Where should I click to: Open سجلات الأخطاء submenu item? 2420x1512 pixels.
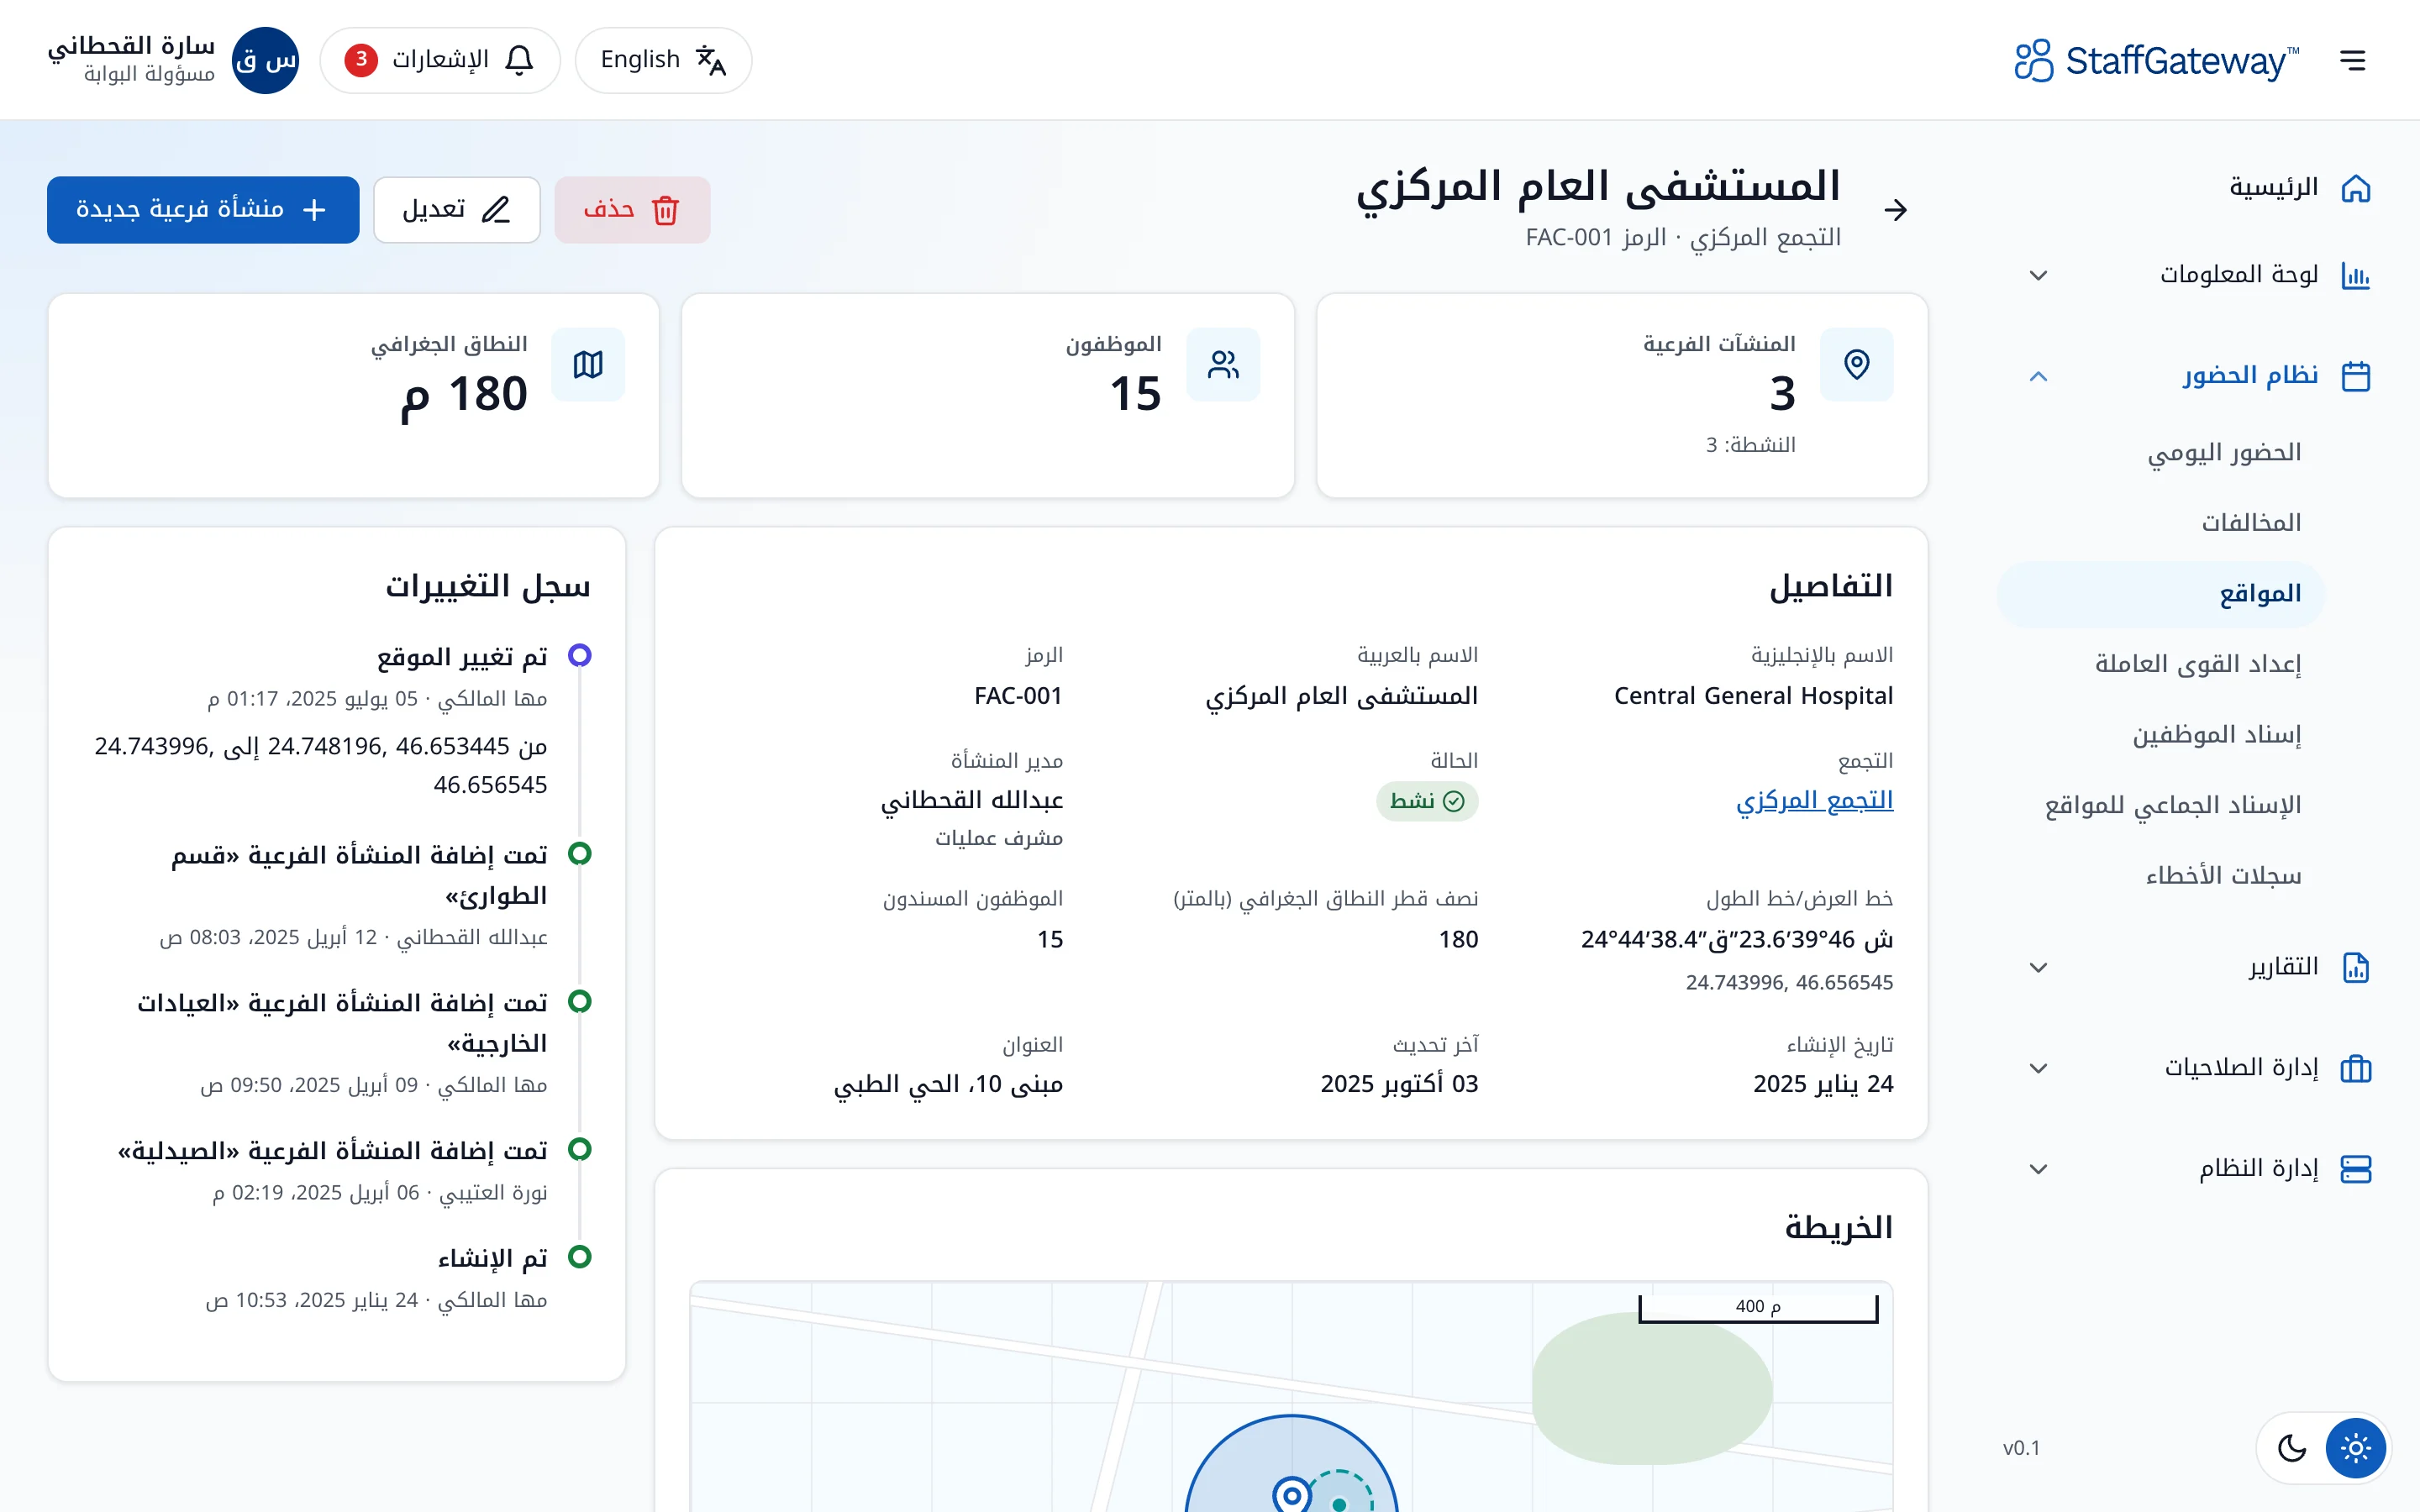2161,876
